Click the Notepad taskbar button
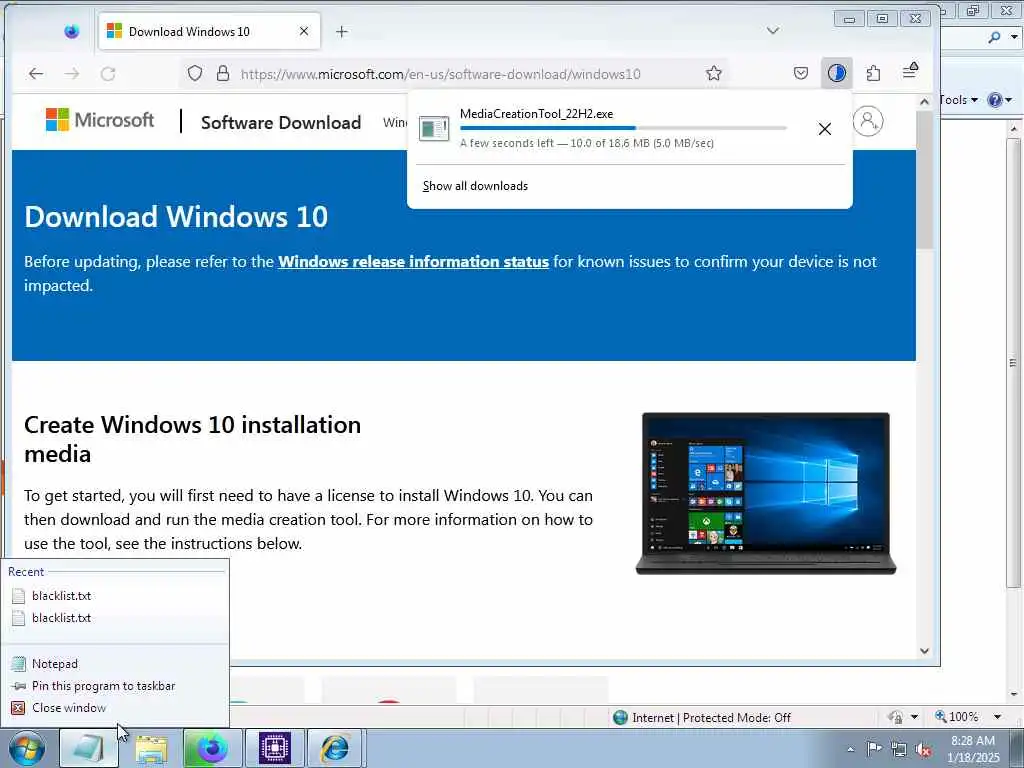The height and width of the screenshot is (768, 1024). coord(89,748)
